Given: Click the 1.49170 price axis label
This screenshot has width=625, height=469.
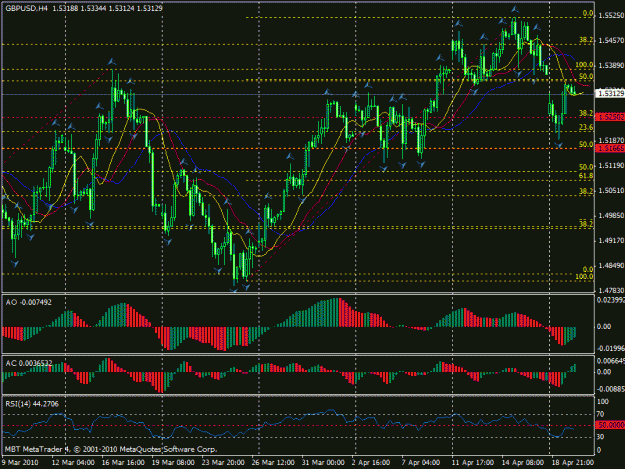Looking at the screenshot, I should pyautogui.click(x=611, y=240).
